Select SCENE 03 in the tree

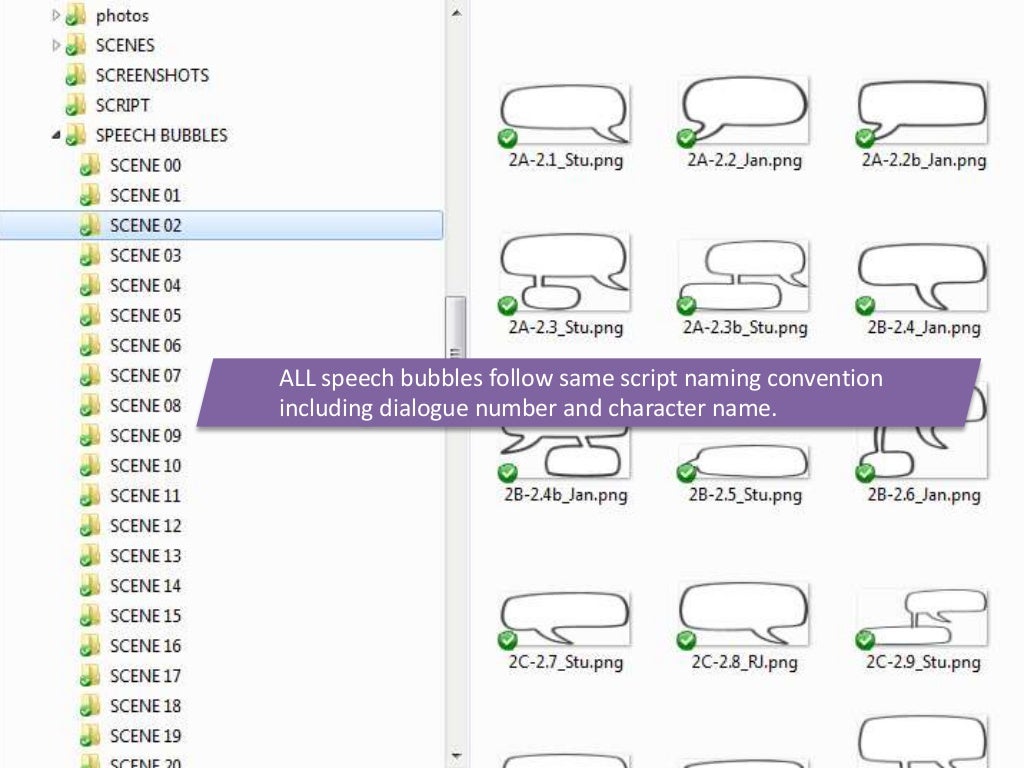tap(145, 255)
